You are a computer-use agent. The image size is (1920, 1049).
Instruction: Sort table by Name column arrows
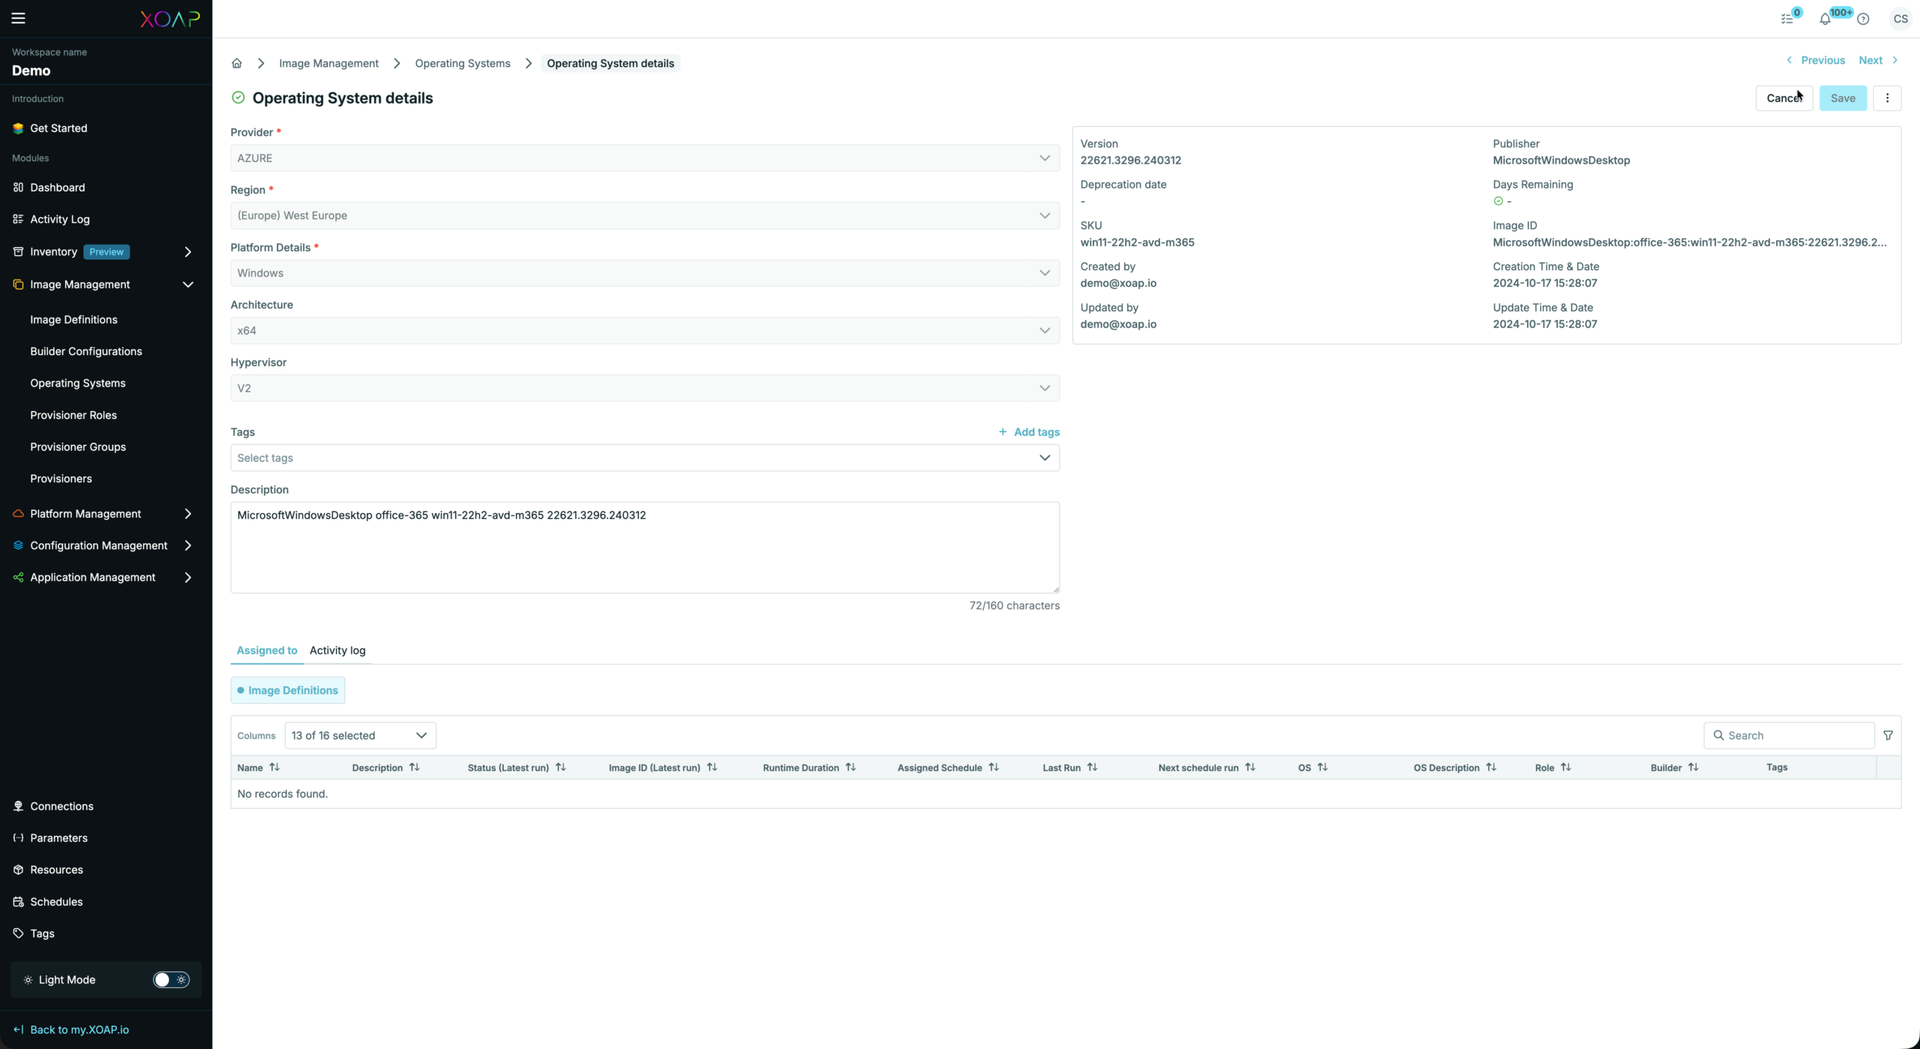275,768
